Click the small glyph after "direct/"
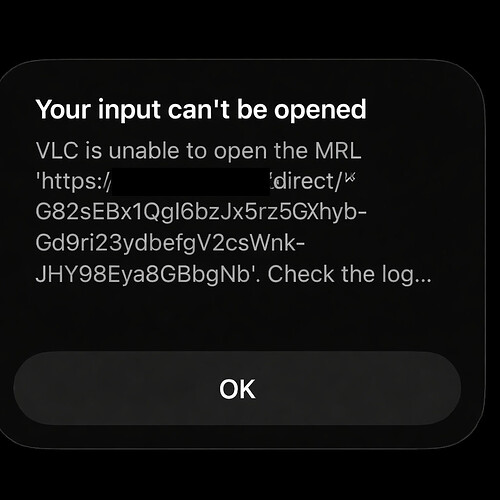The height and width of the screenshot is (500, 500). [x=350, y=178]
